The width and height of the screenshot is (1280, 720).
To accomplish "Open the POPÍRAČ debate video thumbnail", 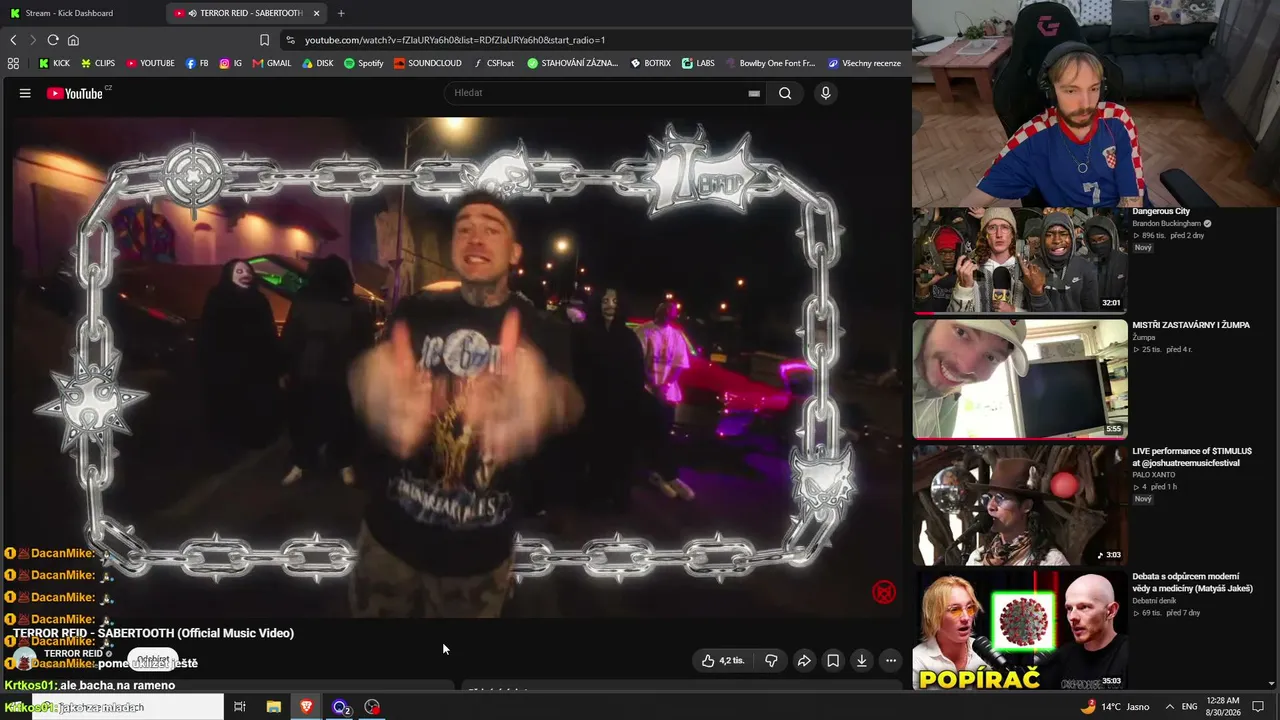I will point(1019,631).
